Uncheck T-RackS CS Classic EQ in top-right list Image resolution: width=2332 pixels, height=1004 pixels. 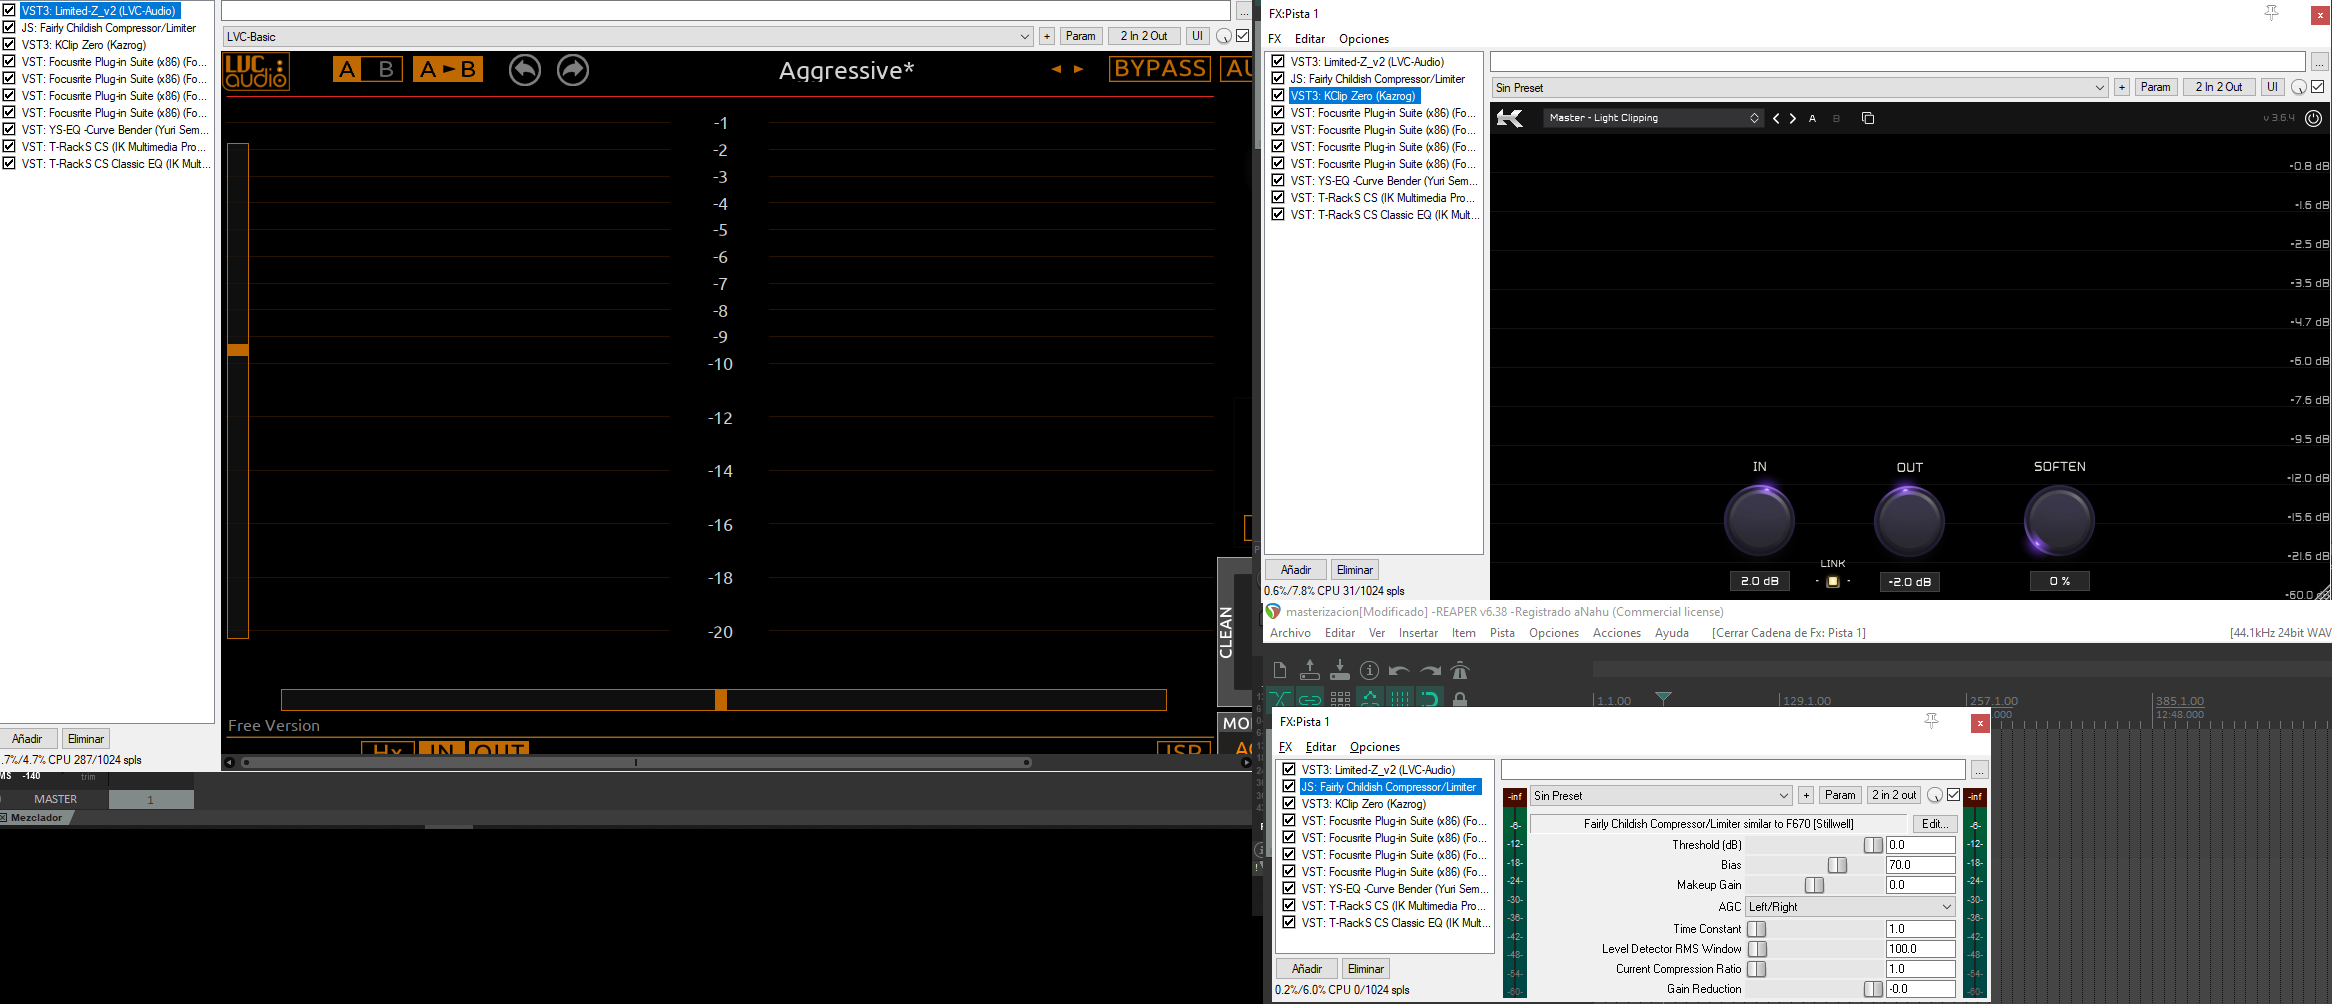point(1278,214)
